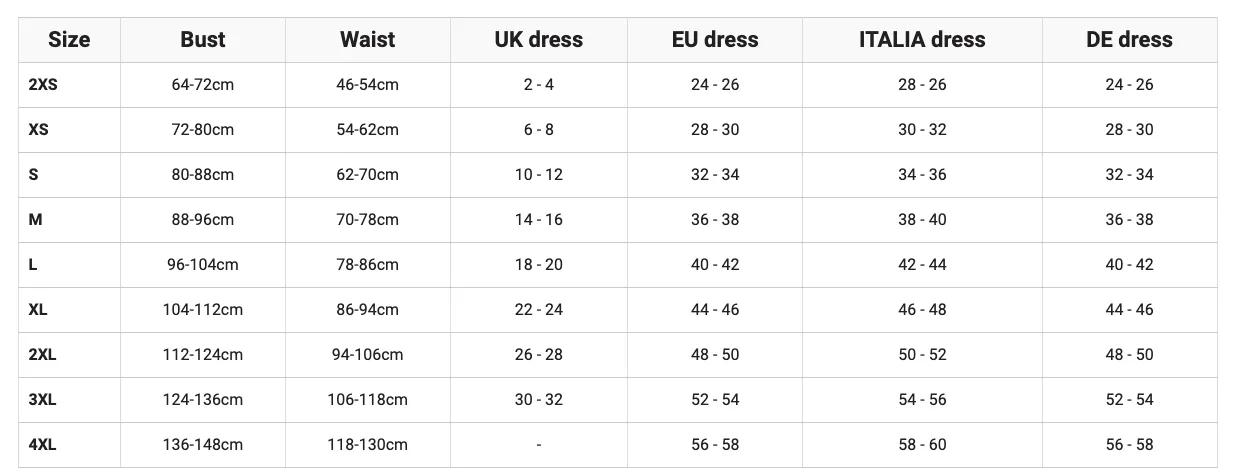1240x474 pixels.
Task: Click the UK dress 14 - 16 cell
Action: click(x=539, y=220)
